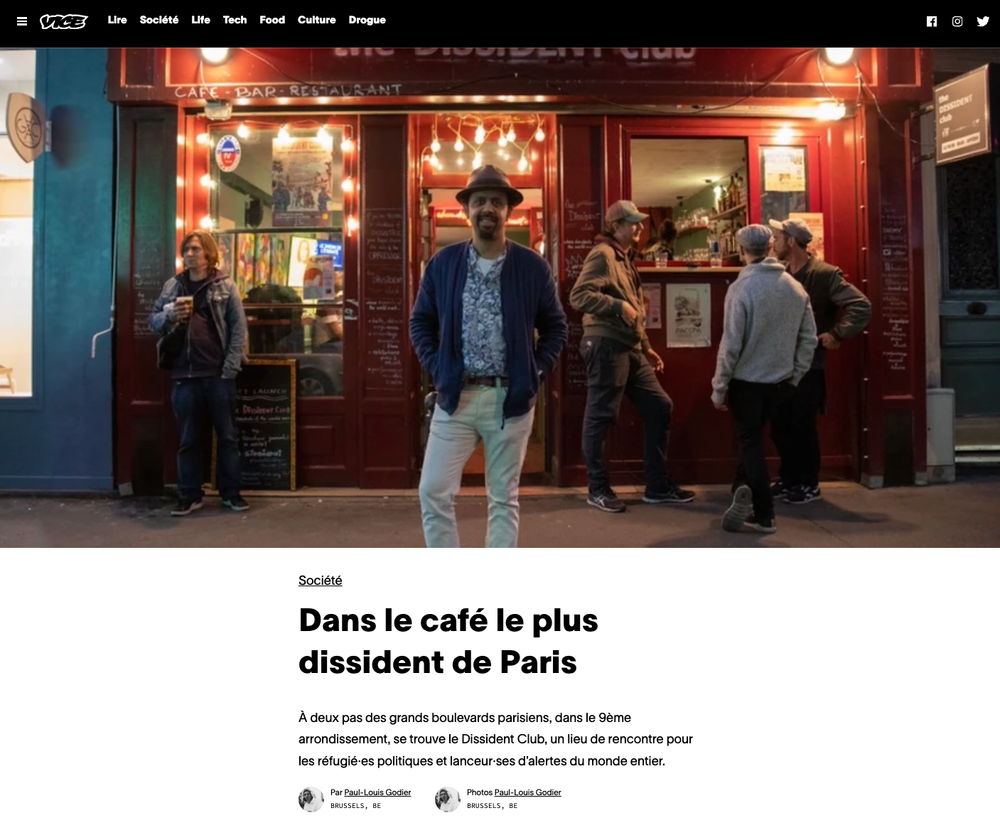Open Paul-Louis Godier author link after Par
The height and width of the screenshot is (825, 1000).
(x=378, y=792)
